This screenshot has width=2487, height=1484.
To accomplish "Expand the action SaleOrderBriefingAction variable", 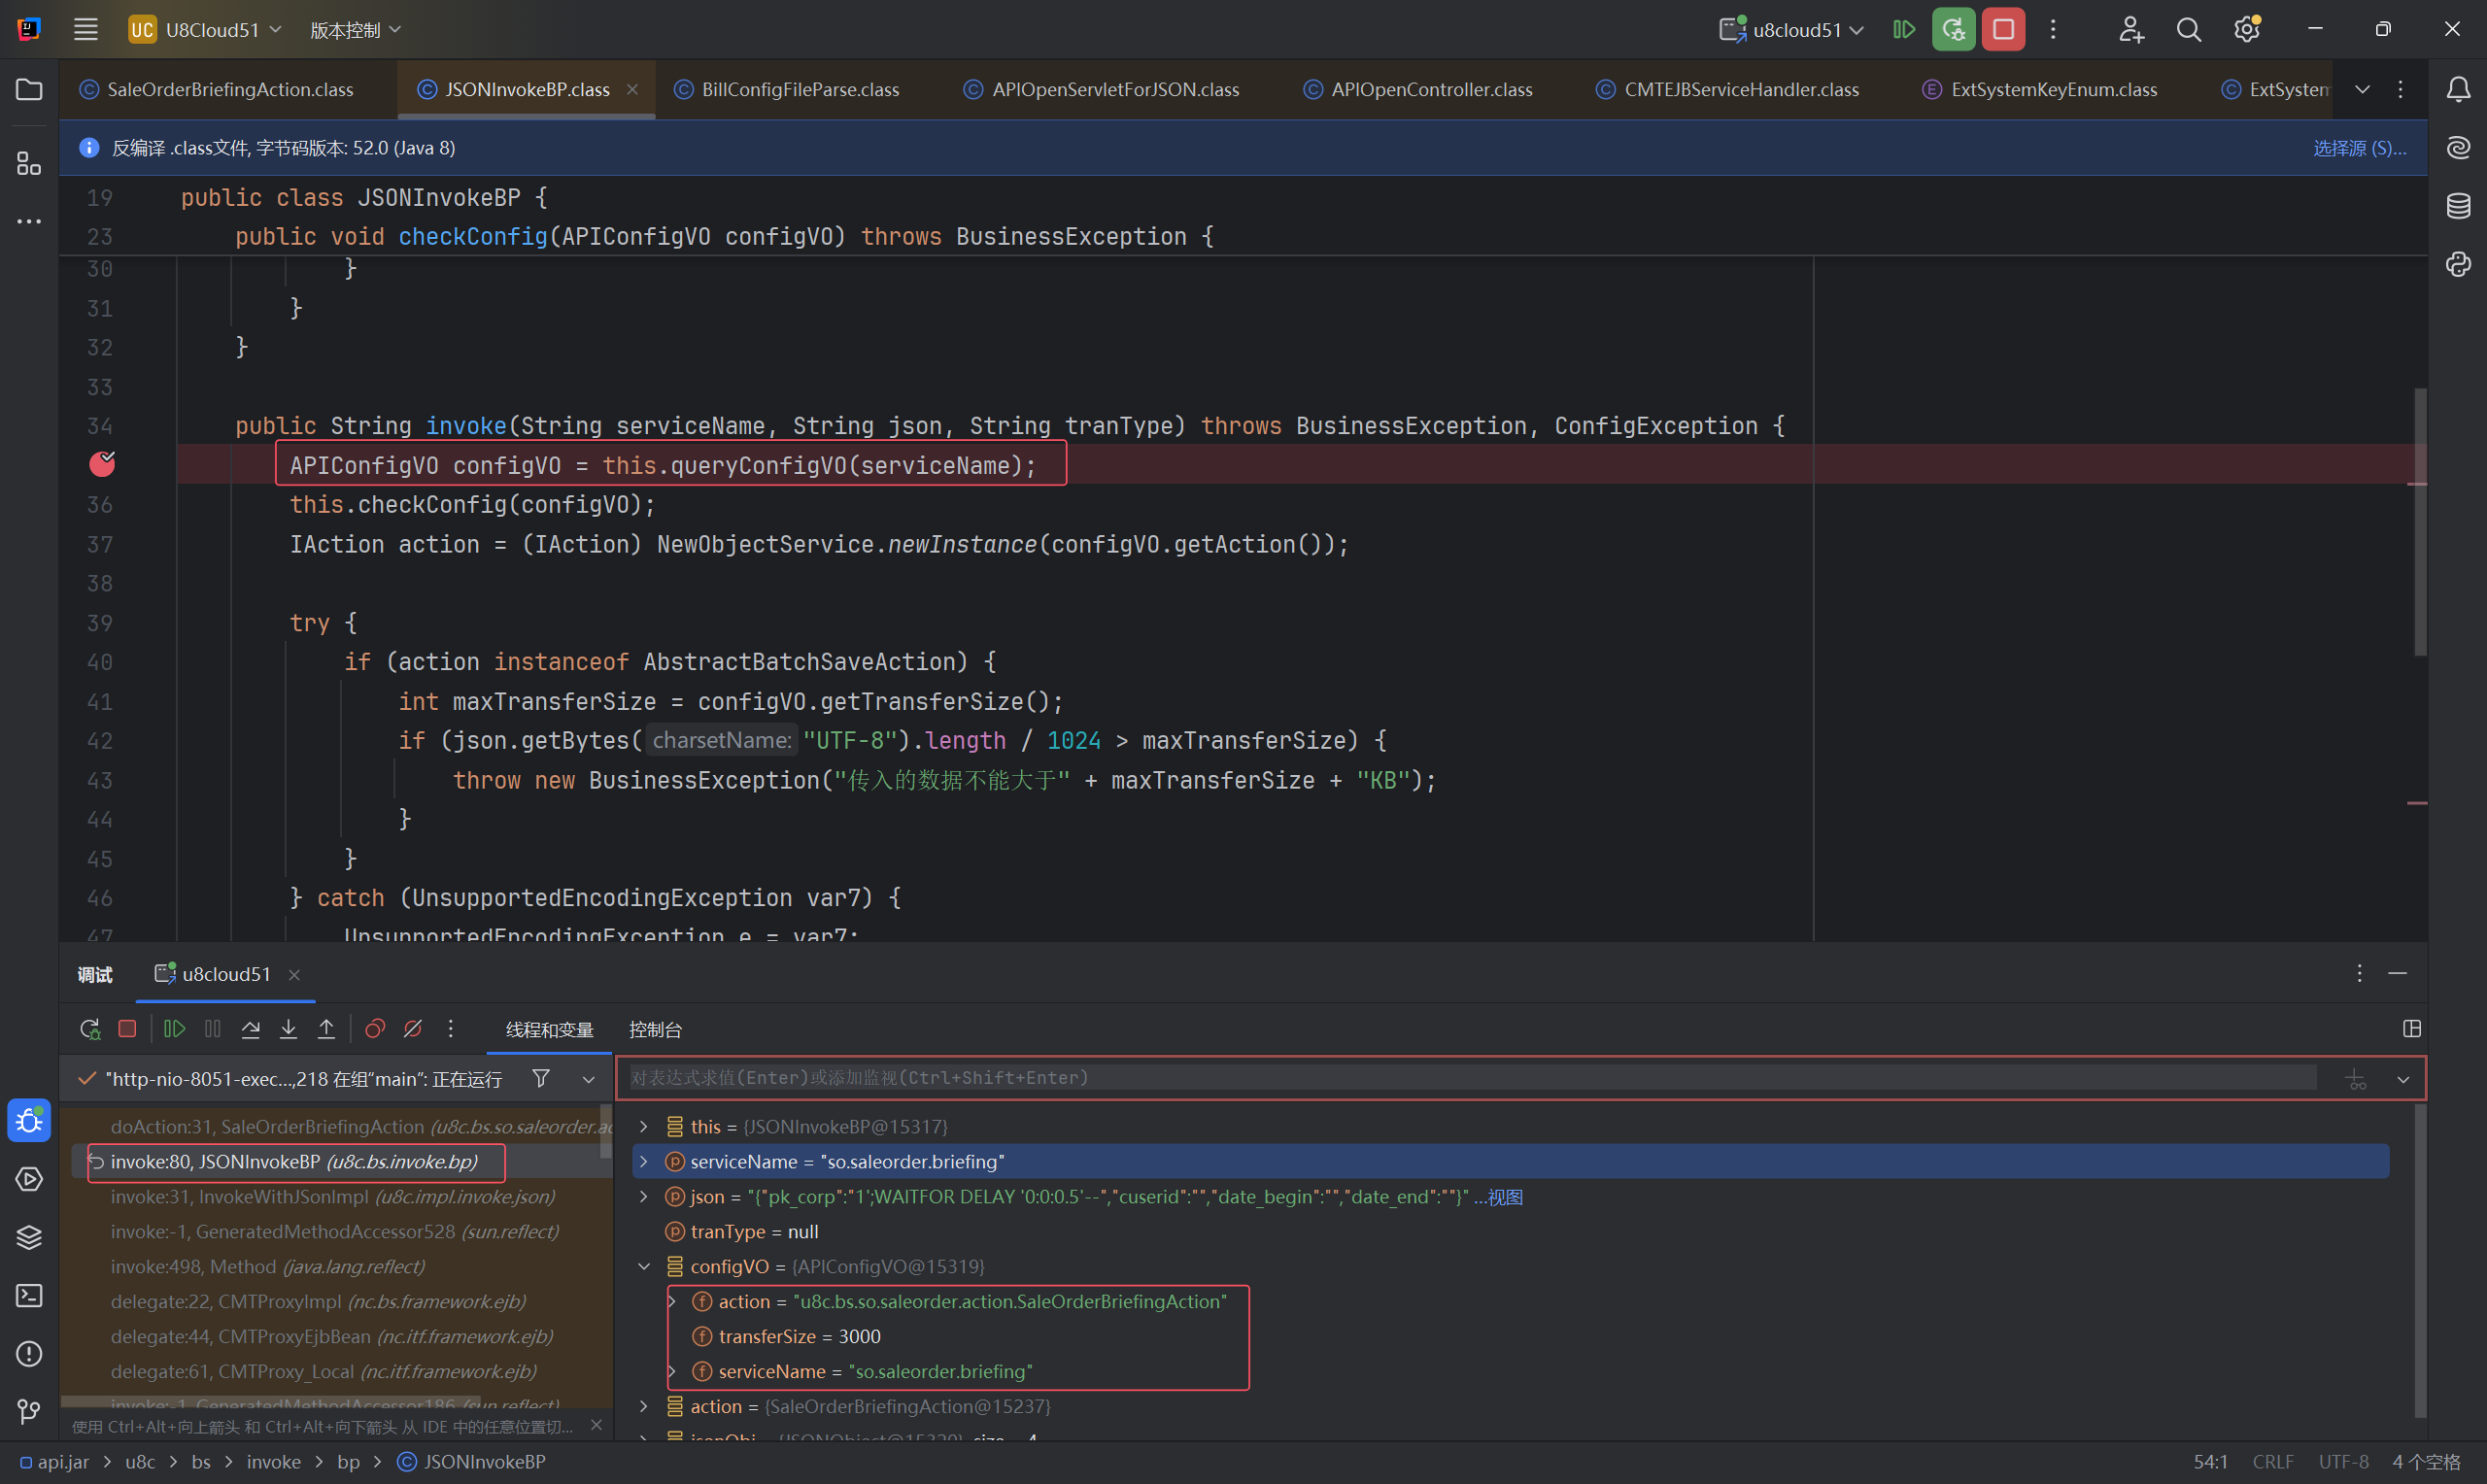I will 644,1406.
